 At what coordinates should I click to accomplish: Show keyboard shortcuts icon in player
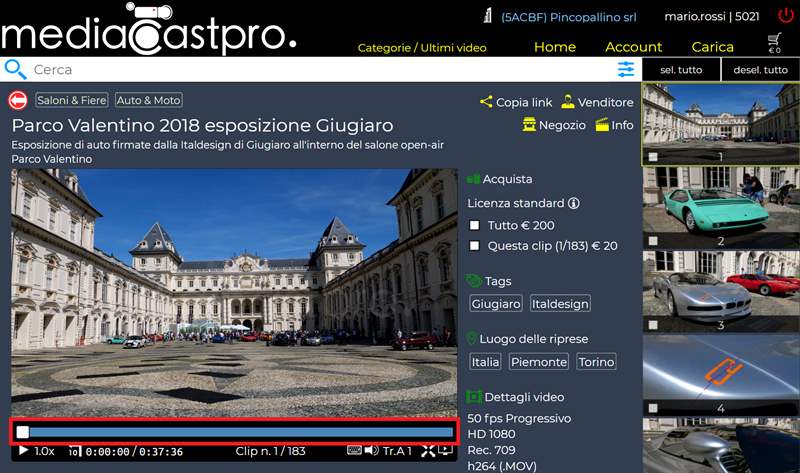[354, 450]
